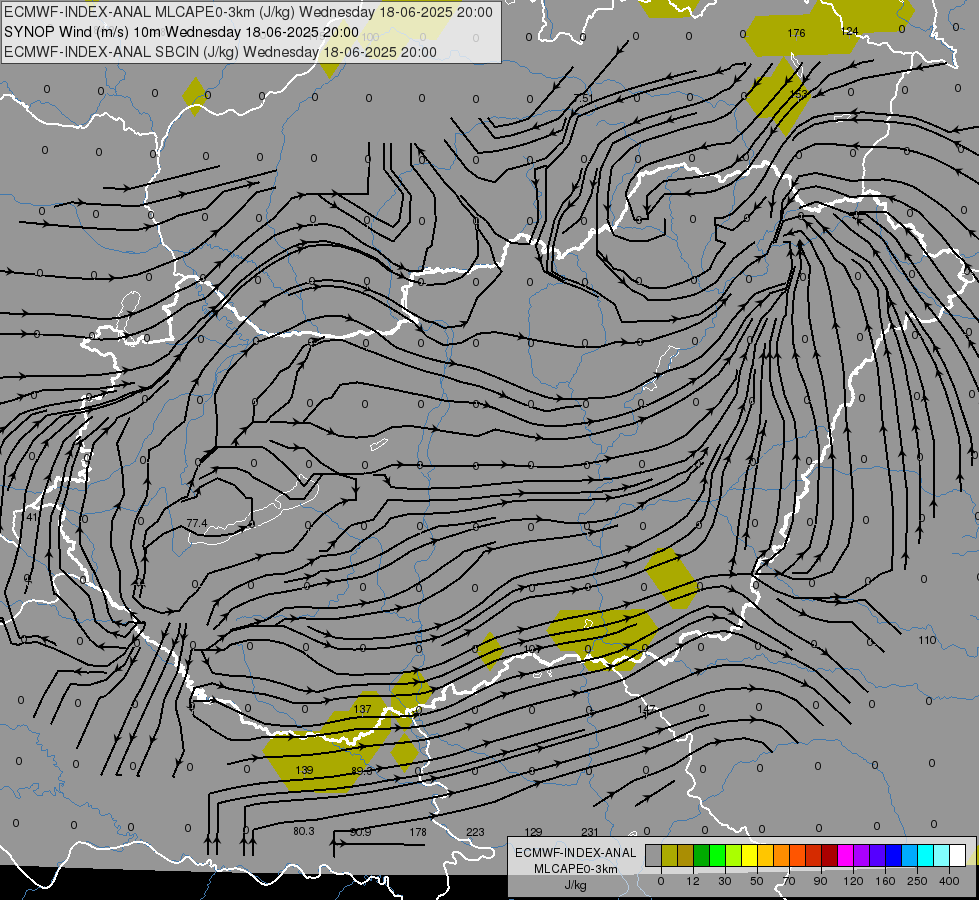979x900 pixels.
Task: Click the map value 231
Action: click(589, 832)
